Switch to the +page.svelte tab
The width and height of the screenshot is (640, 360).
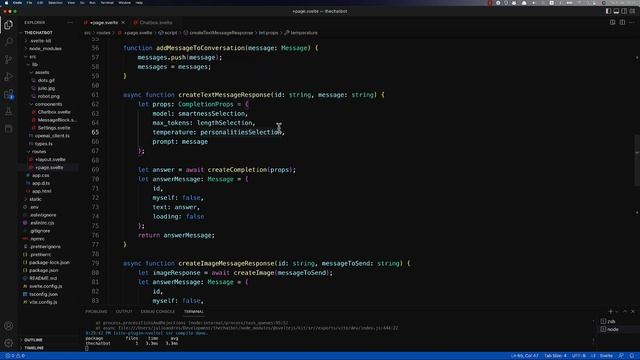click(104, 23)
